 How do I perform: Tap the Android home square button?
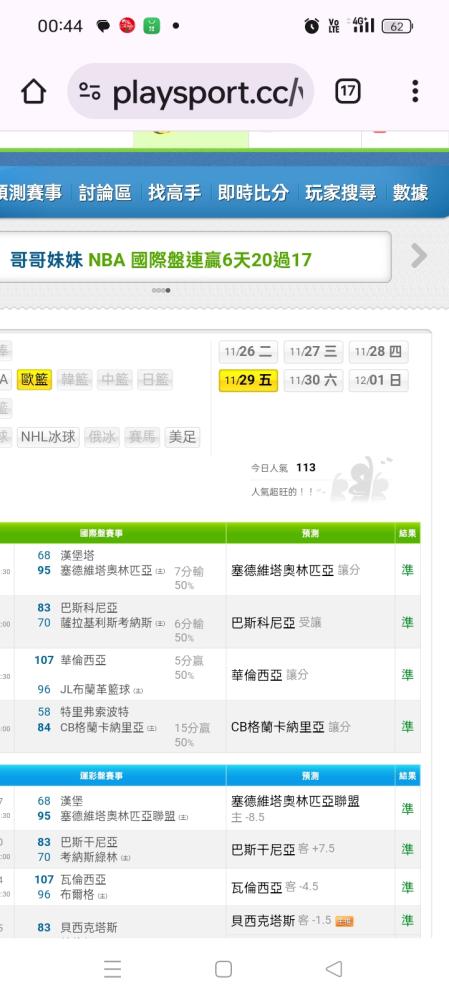tap(223, 969)
